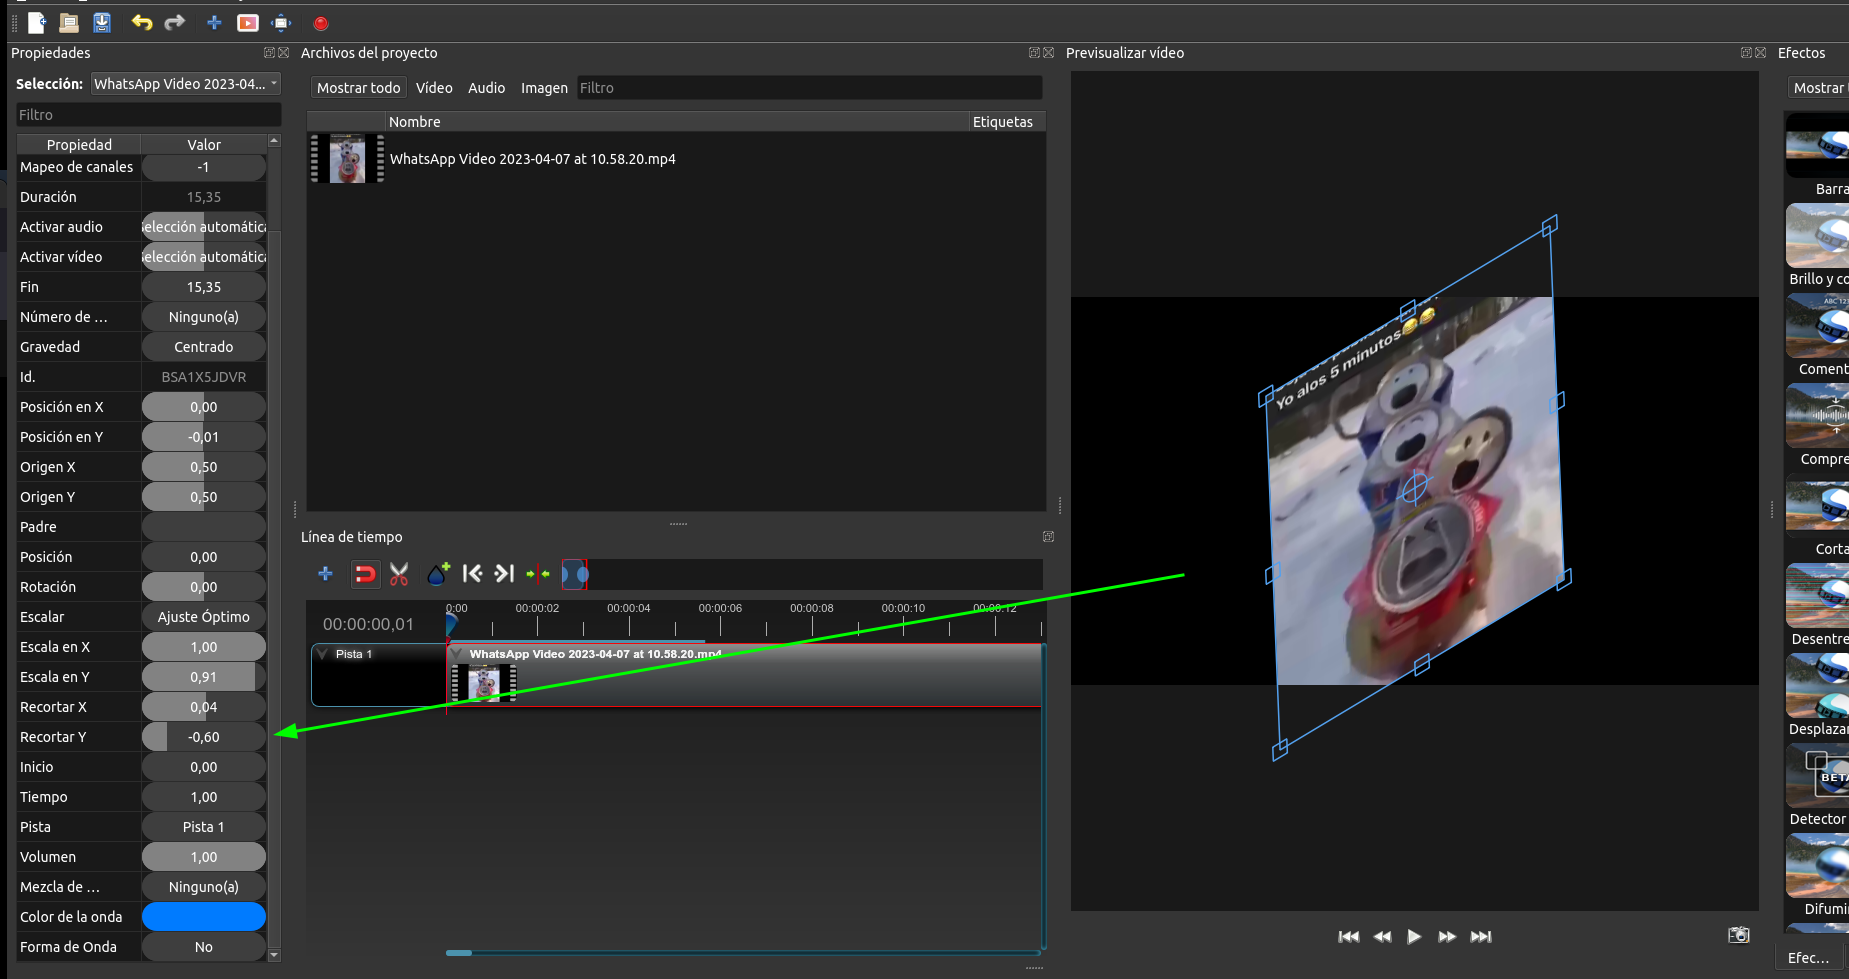Add a new track with the timeline plus icon
Image resolution: width=1849 pixels, height=979 pixels.
coord(325,574)
